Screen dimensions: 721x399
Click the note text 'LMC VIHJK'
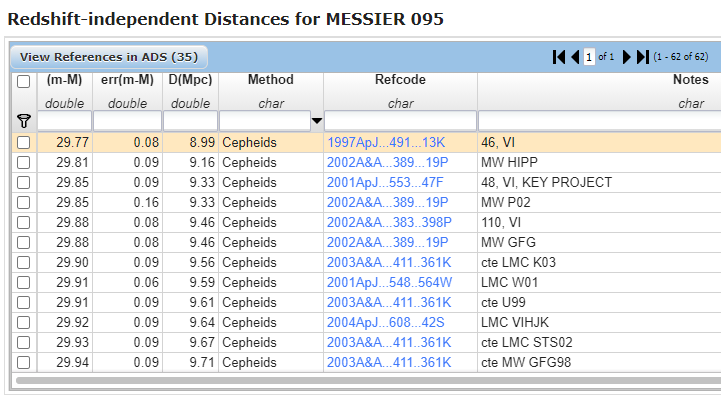click(x=515, y=323)
